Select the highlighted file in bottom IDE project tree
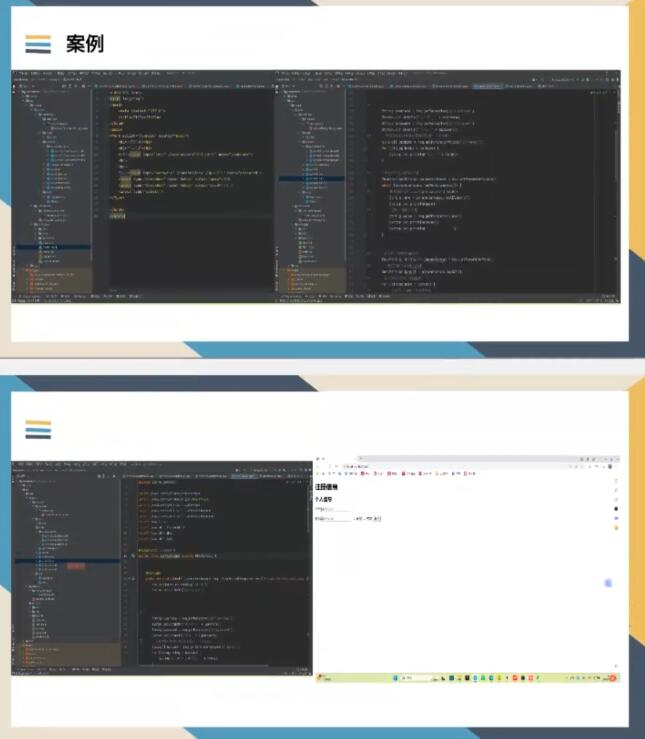Image resolution: width=645 pixels, height=739 pixels. point(50,561)
